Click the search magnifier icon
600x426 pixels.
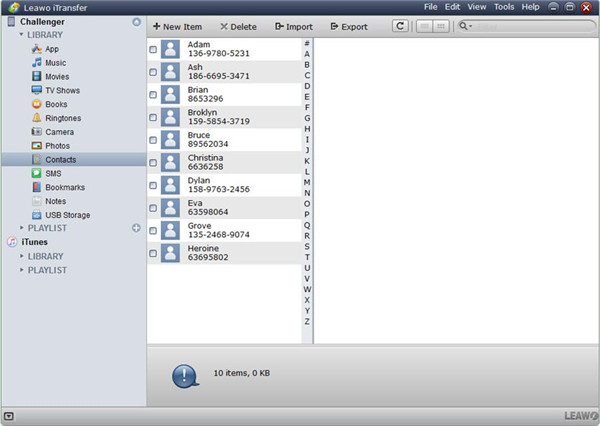[465, 26]
